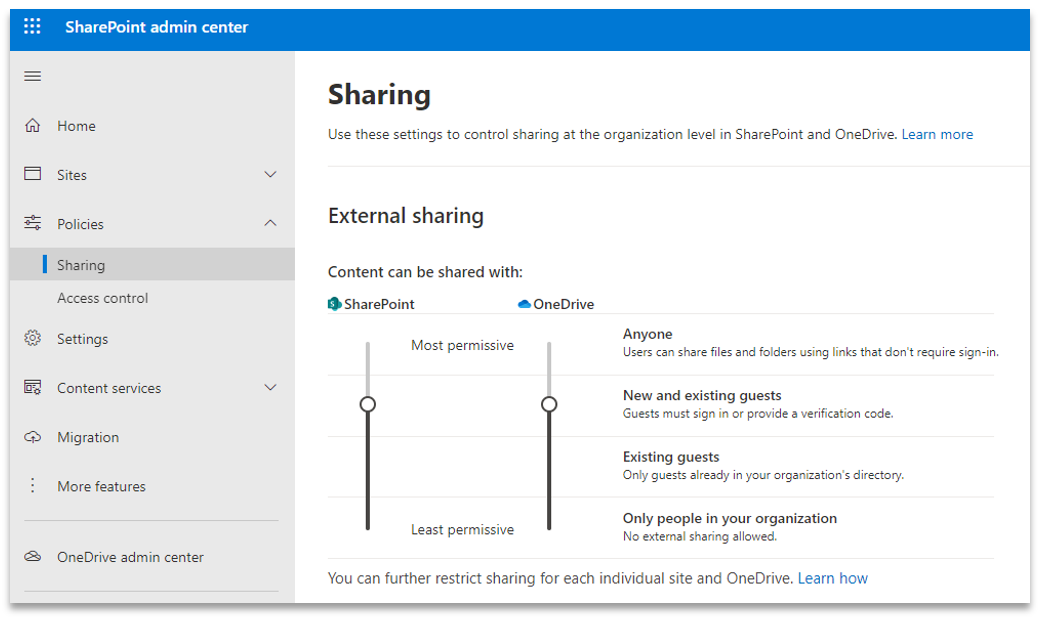Click the OneDrive sharing slider handle
The image size is (1046, 624).
pos(549,404)
